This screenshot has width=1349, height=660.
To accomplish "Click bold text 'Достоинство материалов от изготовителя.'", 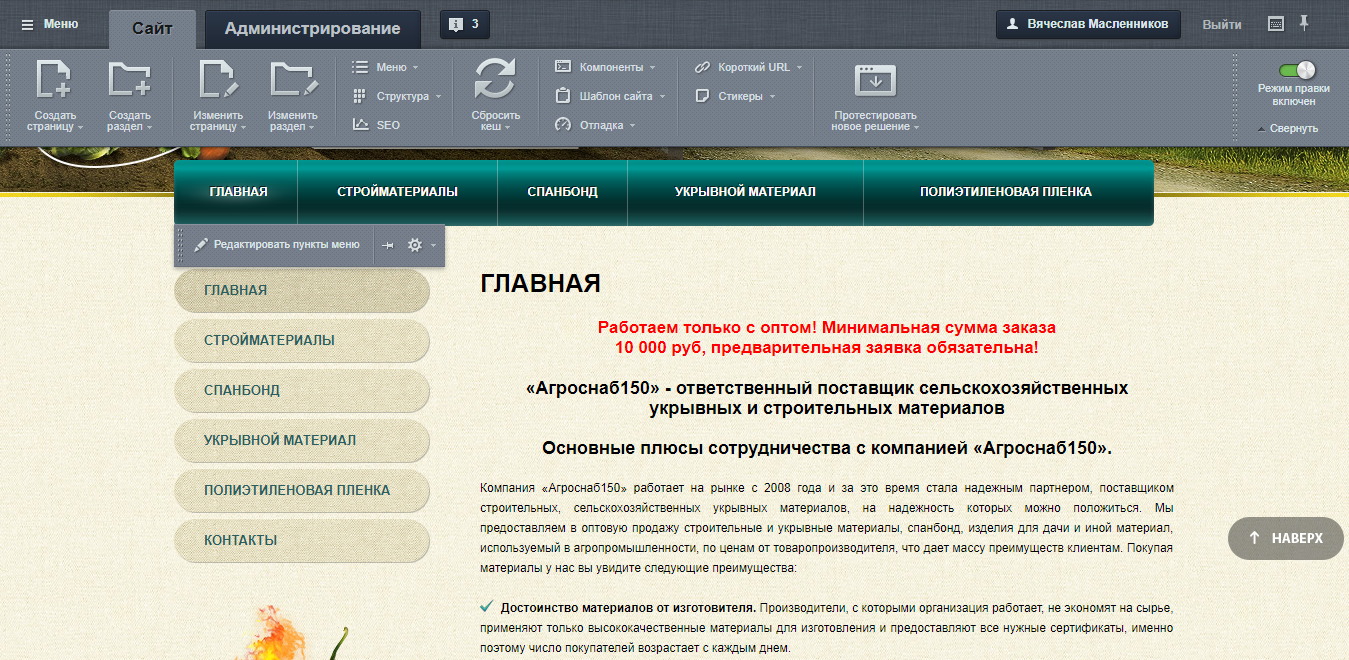I will (x=629, y=607).
